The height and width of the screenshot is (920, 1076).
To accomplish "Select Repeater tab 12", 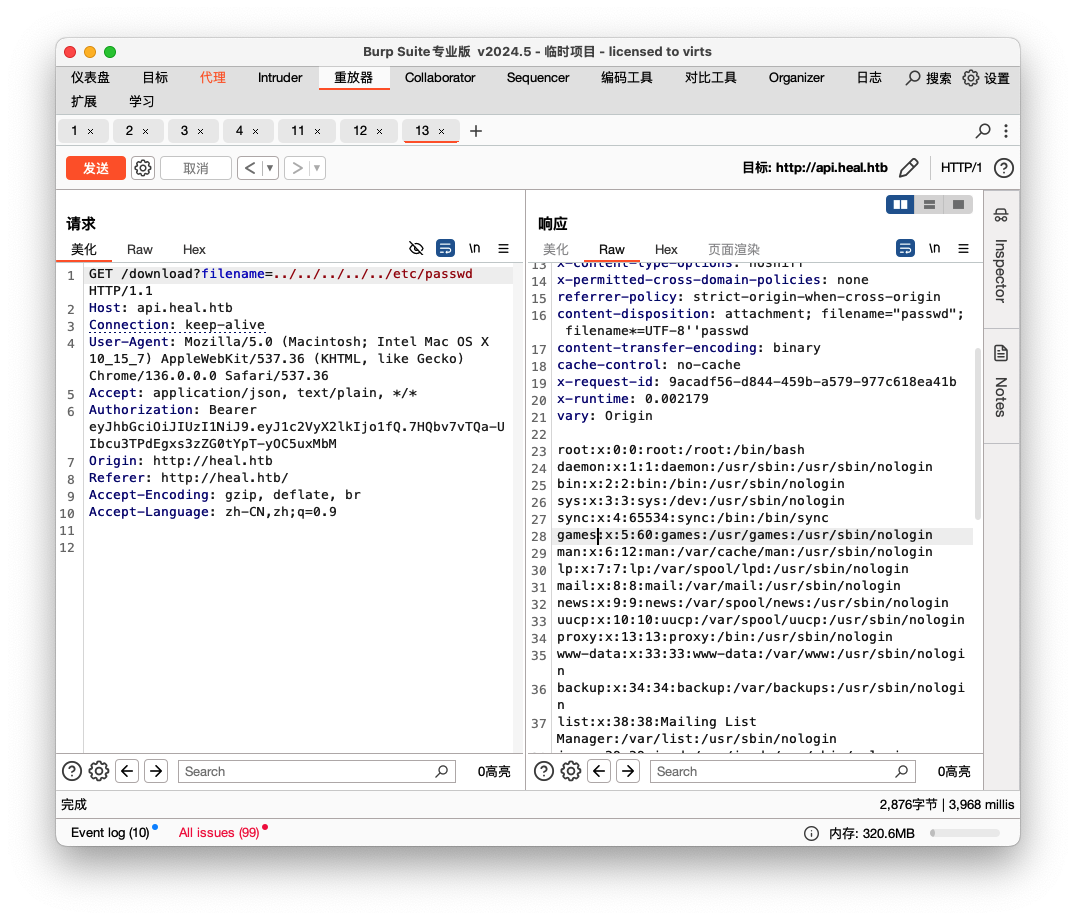I will pyautogui.click(x=360, y=130).
